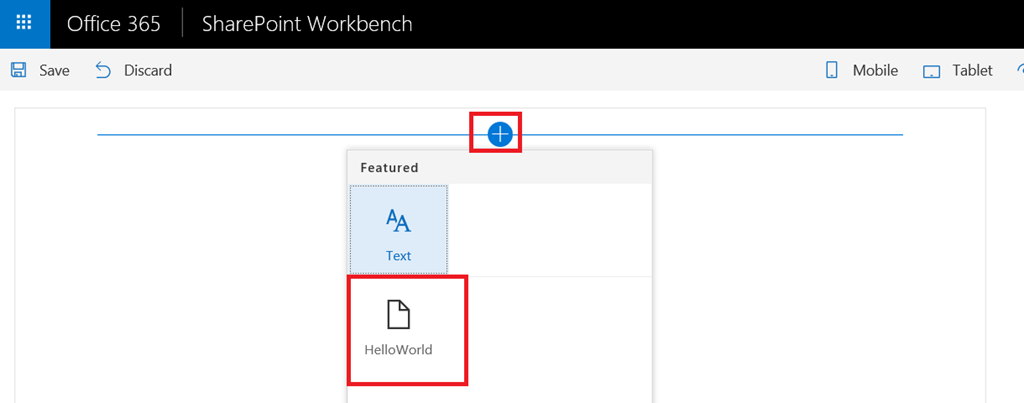The width and height of the screenshot is (1024, 403).
Task: Switch to the Mobile preview label
Action: 875,71
